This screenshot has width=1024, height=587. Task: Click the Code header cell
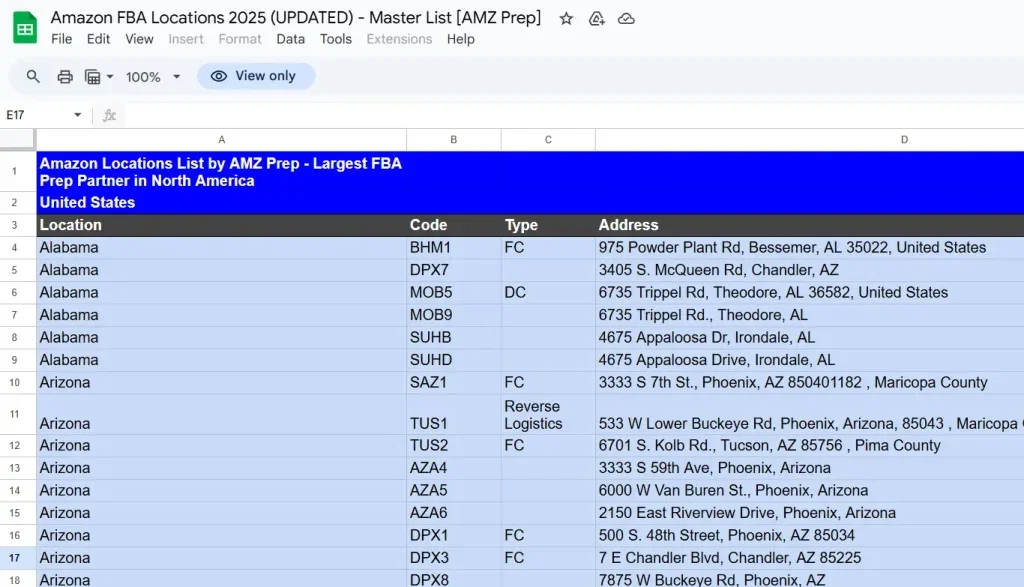point(454,225)
